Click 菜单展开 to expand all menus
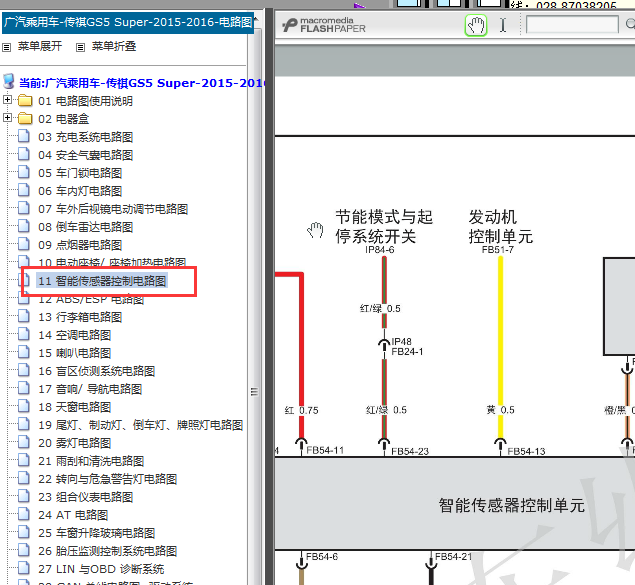The height and width of the screenshot is (585, 635). [40, 46]
